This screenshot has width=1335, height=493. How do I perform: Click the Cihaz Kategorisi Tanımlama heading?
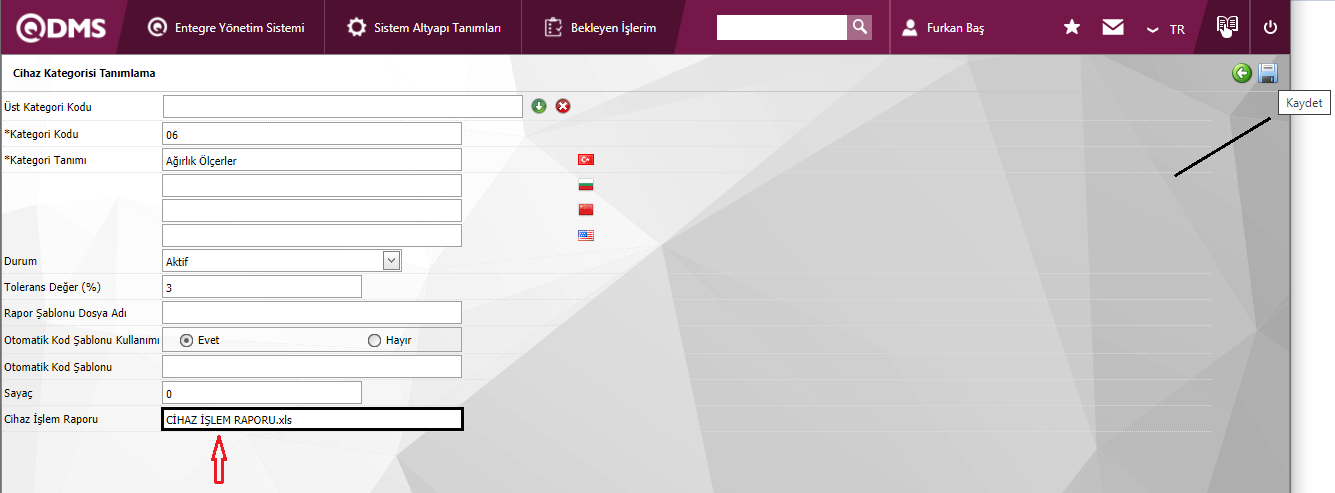pos(84,73)
